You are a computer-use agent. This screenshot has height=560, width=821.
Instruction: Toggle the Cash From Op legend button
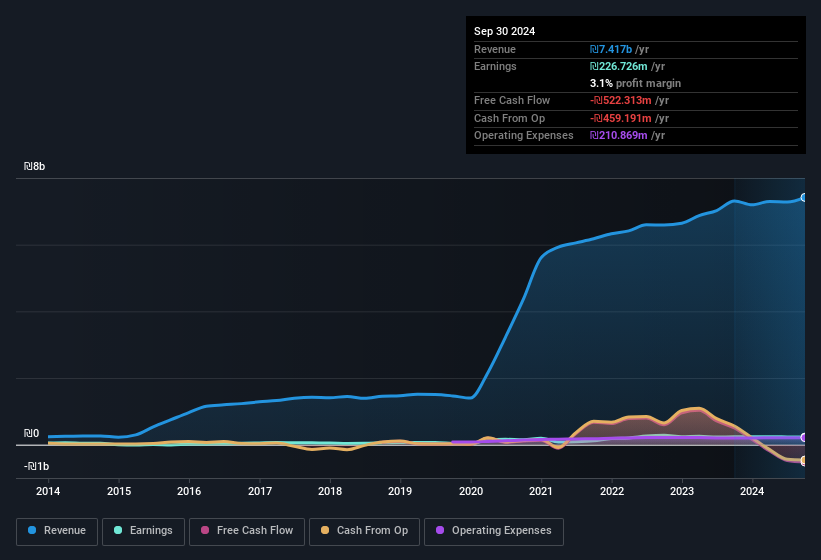tap(364, 532)
